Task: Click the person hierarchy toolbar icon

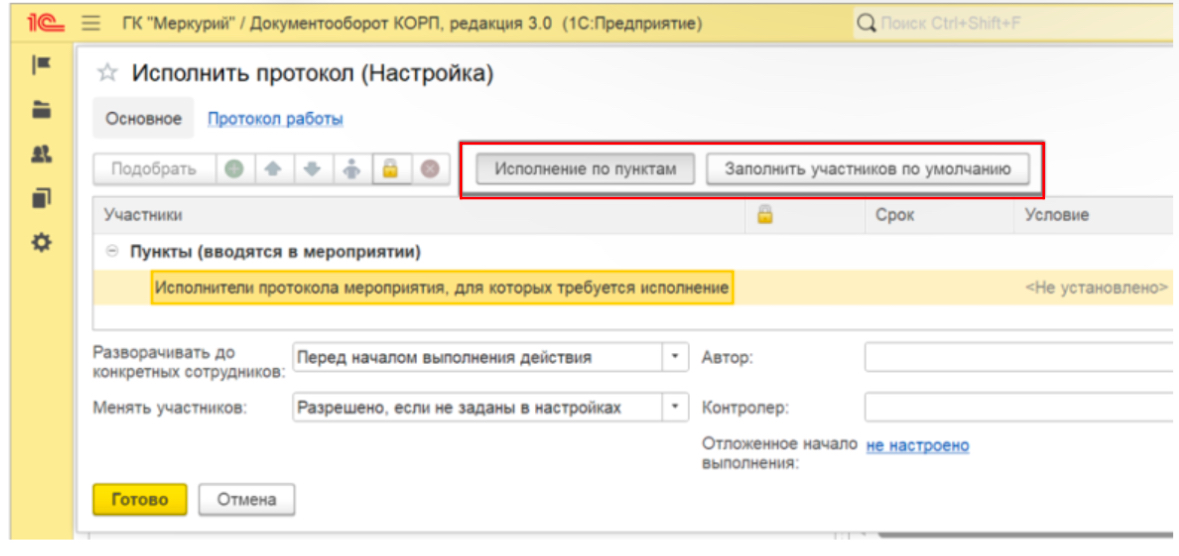Action: [351, 169]
